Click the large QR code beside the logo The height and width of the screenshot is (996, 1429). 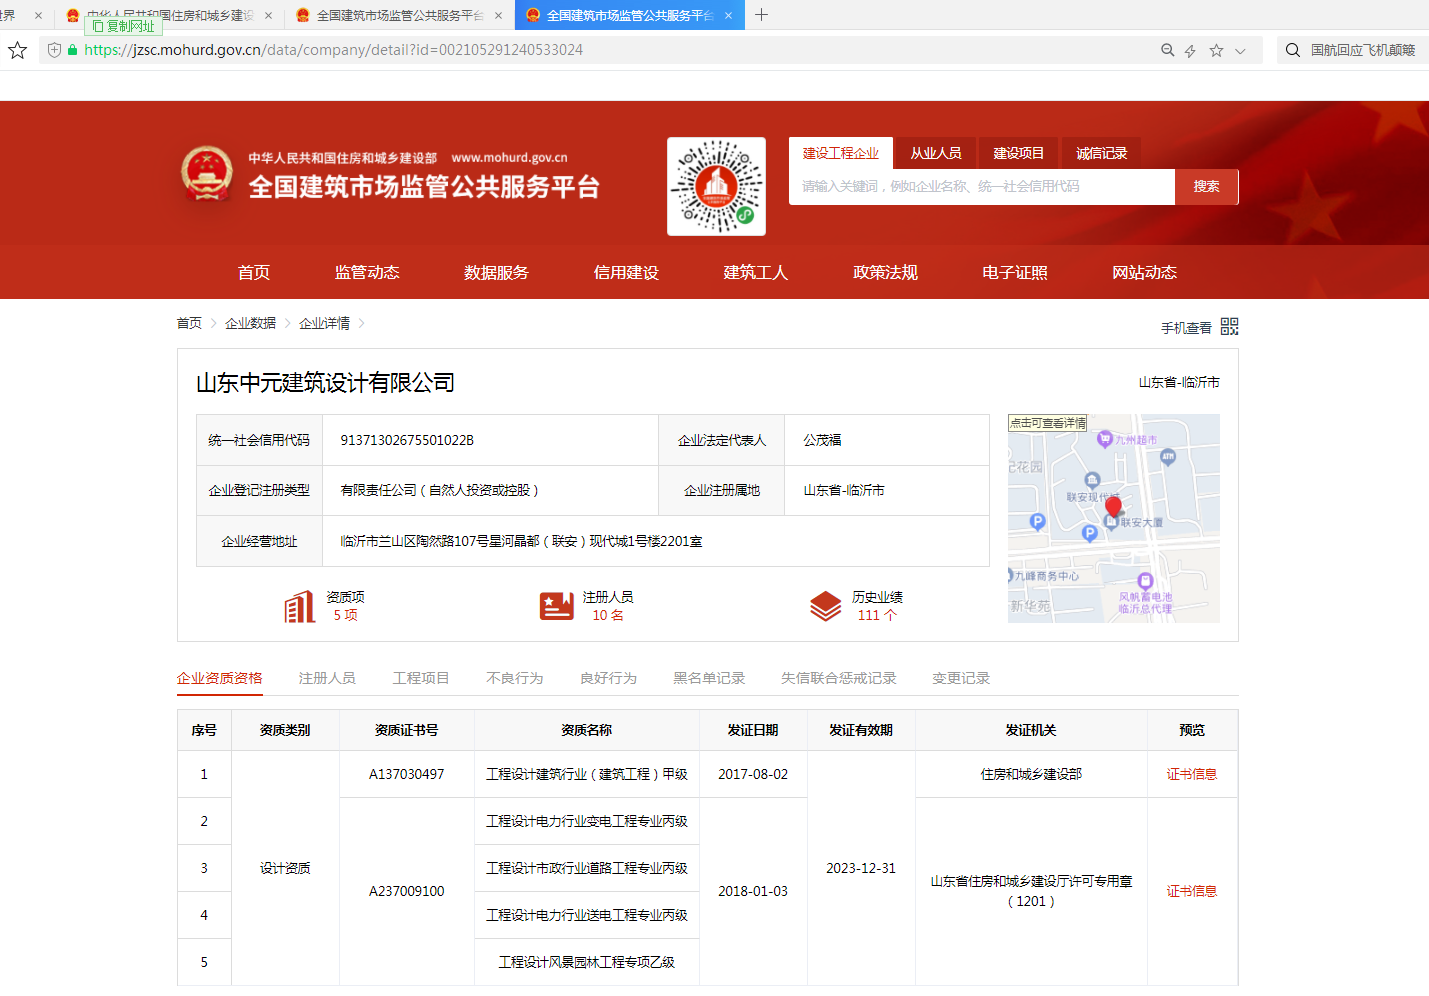716,186
